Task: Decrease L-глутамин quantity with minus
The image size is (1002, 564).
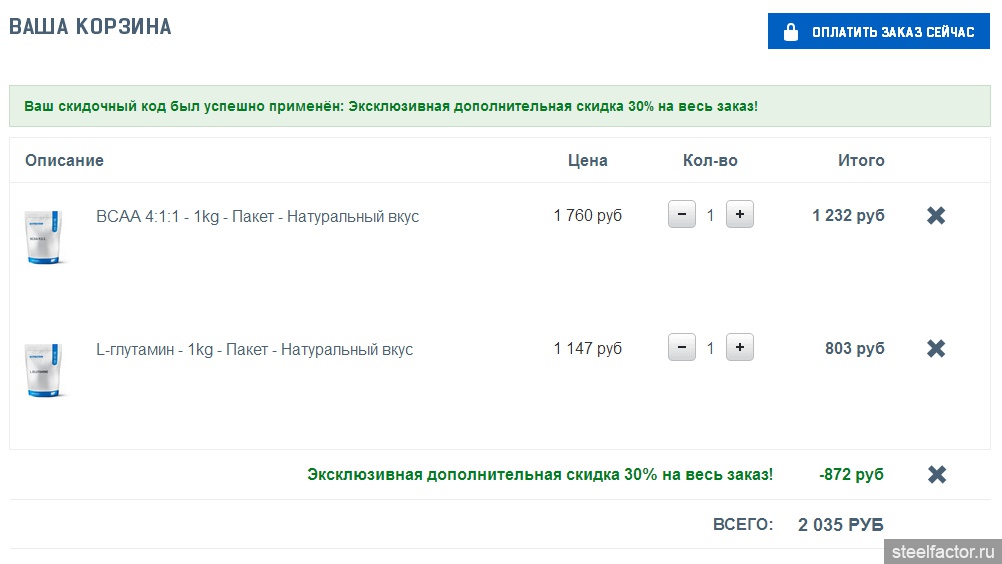Action: [681, 348]
